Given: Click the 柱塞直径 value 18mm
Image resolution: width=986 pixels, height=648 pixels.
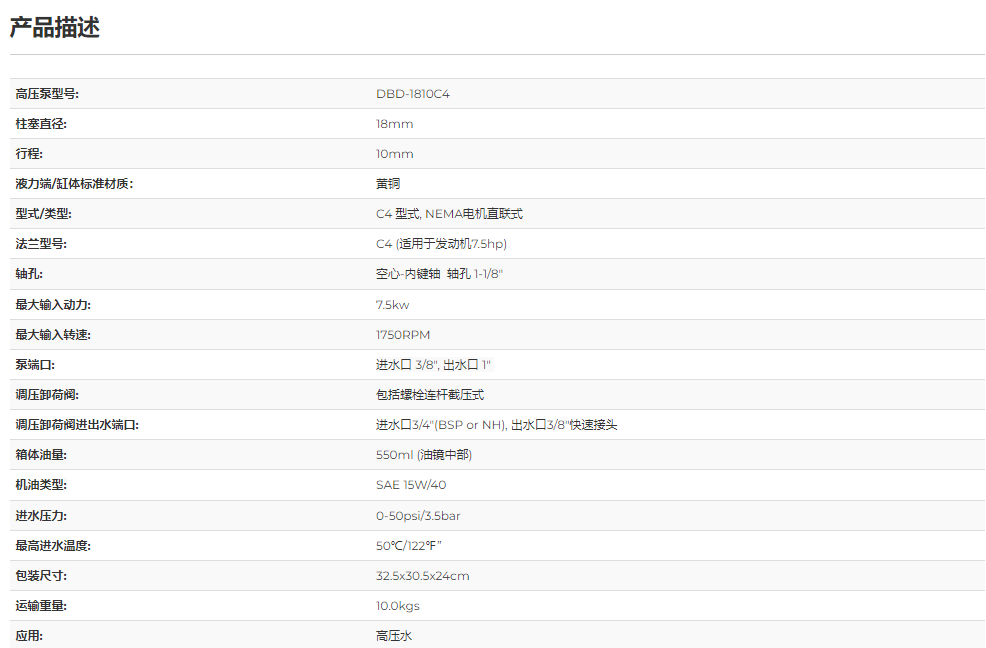Looking at the screenshot, I should (394, 124).
